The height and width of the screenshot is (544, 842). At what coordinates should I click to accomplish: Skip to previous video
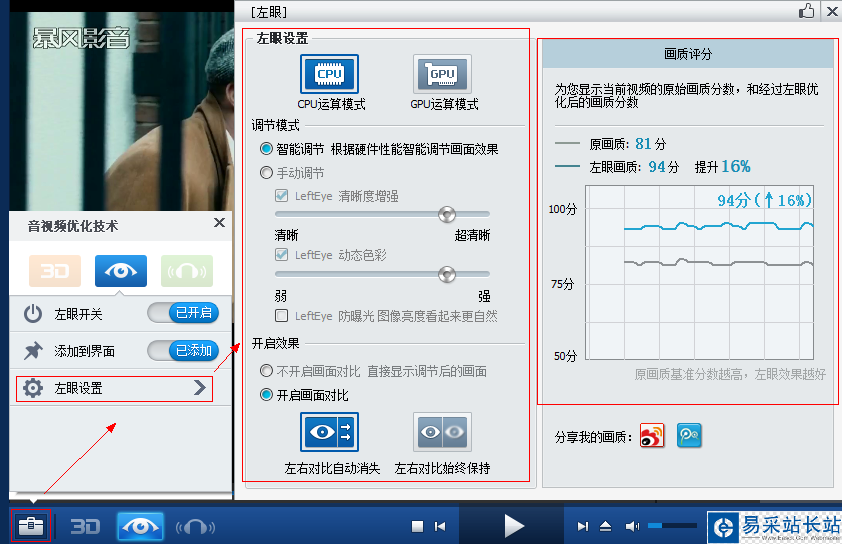coord(440,527)
